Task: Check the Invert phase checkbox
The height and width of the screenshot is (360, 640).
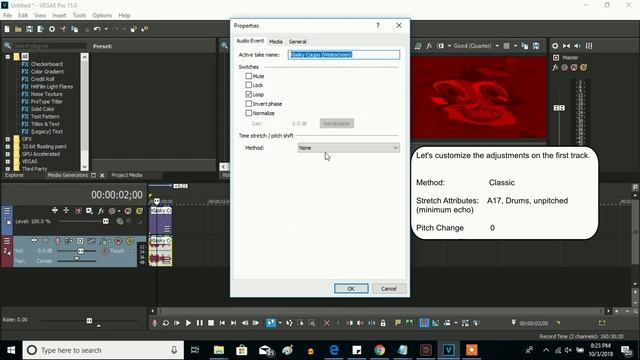Action: pos(249,104)
